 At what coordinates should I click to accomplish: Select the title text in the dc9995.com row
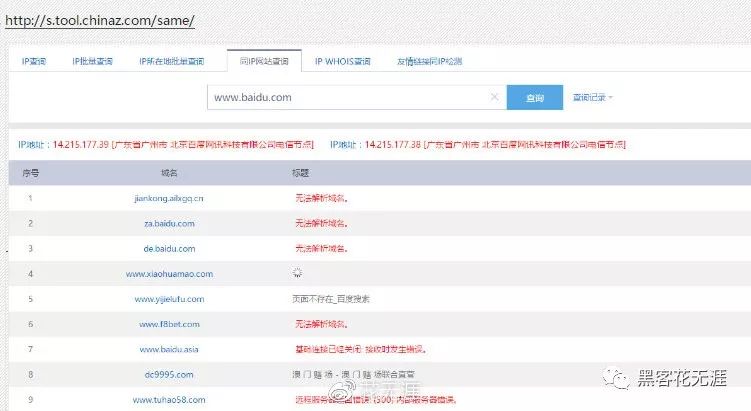(x=353, y=375)
